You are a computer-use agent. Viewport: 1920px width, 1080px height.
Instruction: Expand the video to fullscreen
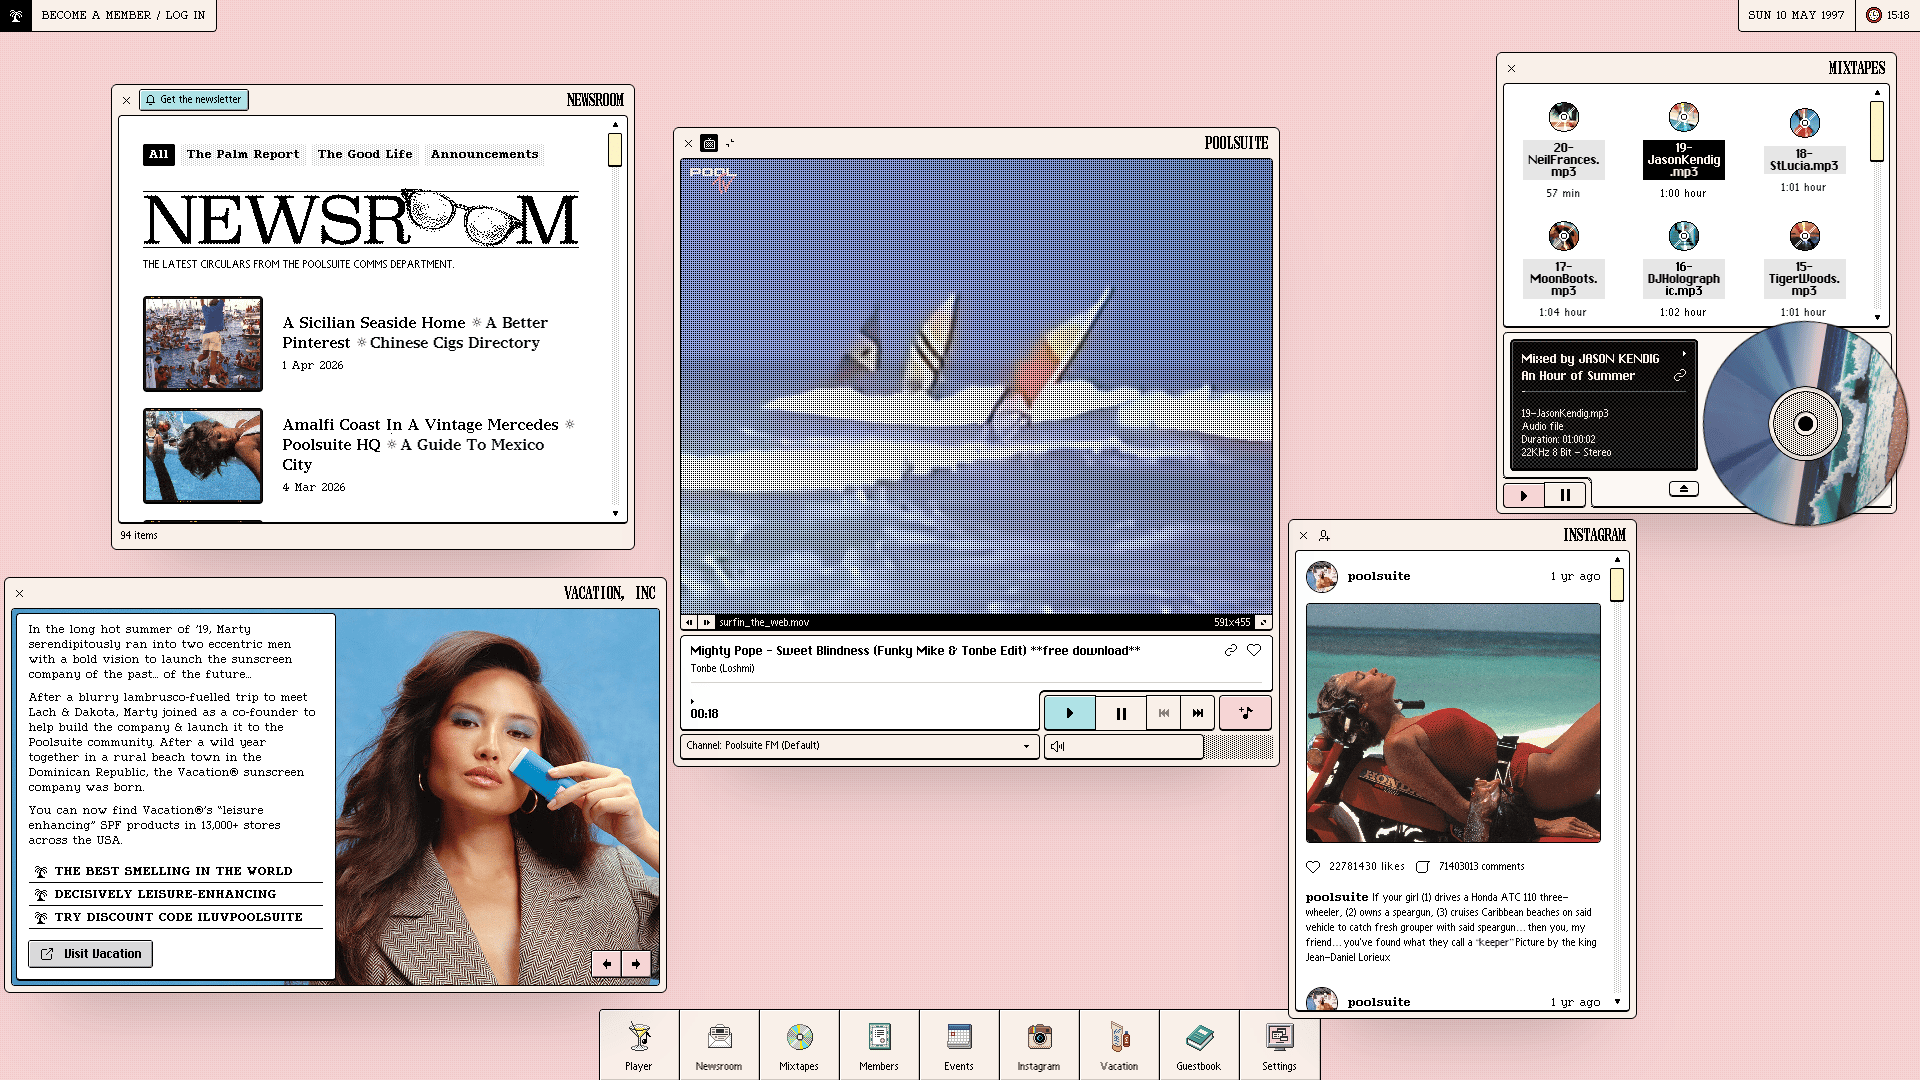click(x=1264, y=622)
